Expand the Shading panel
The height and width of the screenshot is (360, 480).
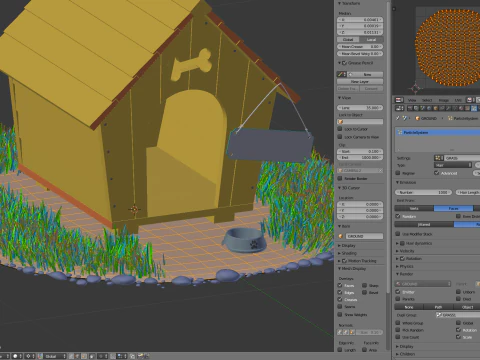(340, 253)
